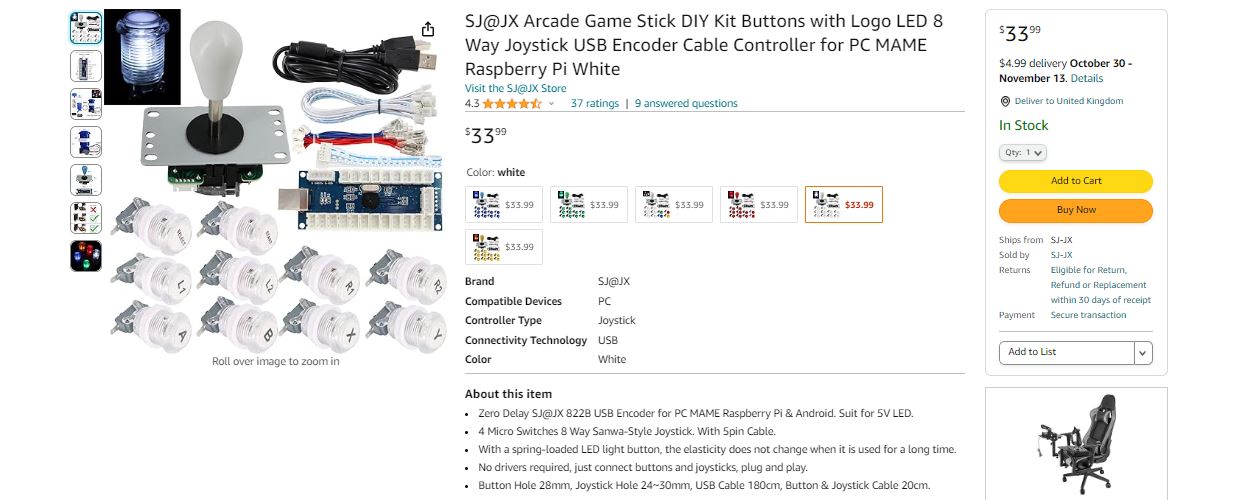The image size is (1247, 500).
Task: Expand the rating breakdown chevron
Action: click(551, 104)
